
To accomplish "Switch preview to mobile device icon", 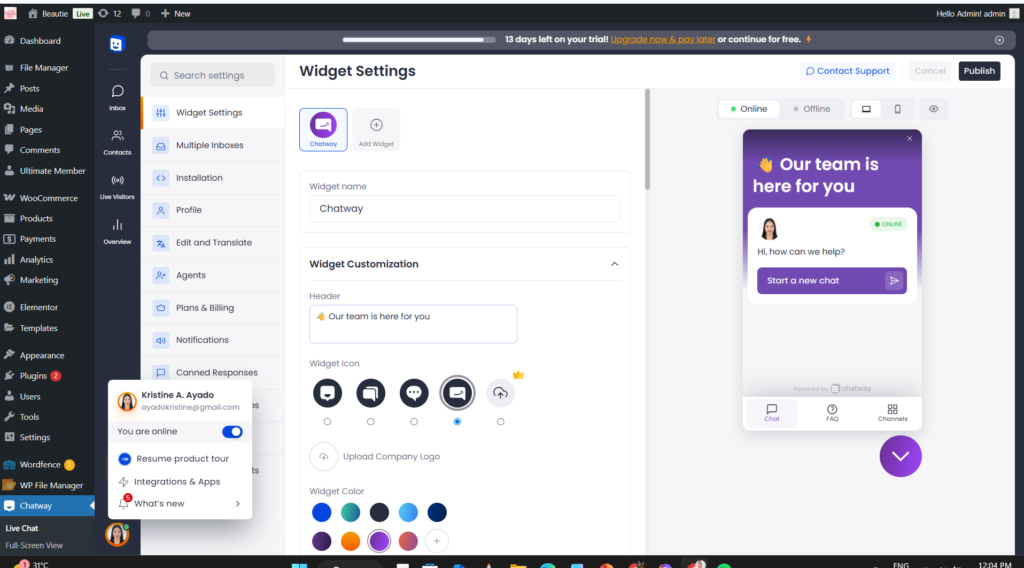I will pos(897,109).
